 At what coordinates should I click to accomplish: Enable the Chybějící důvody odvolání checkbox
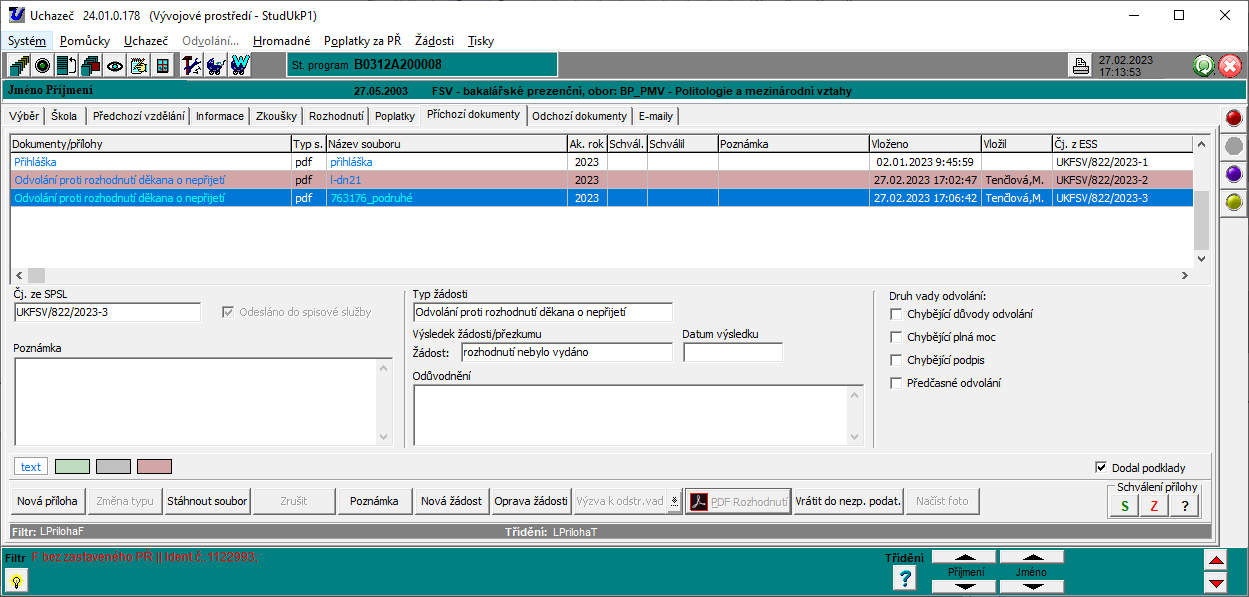[x=896, y=314]
